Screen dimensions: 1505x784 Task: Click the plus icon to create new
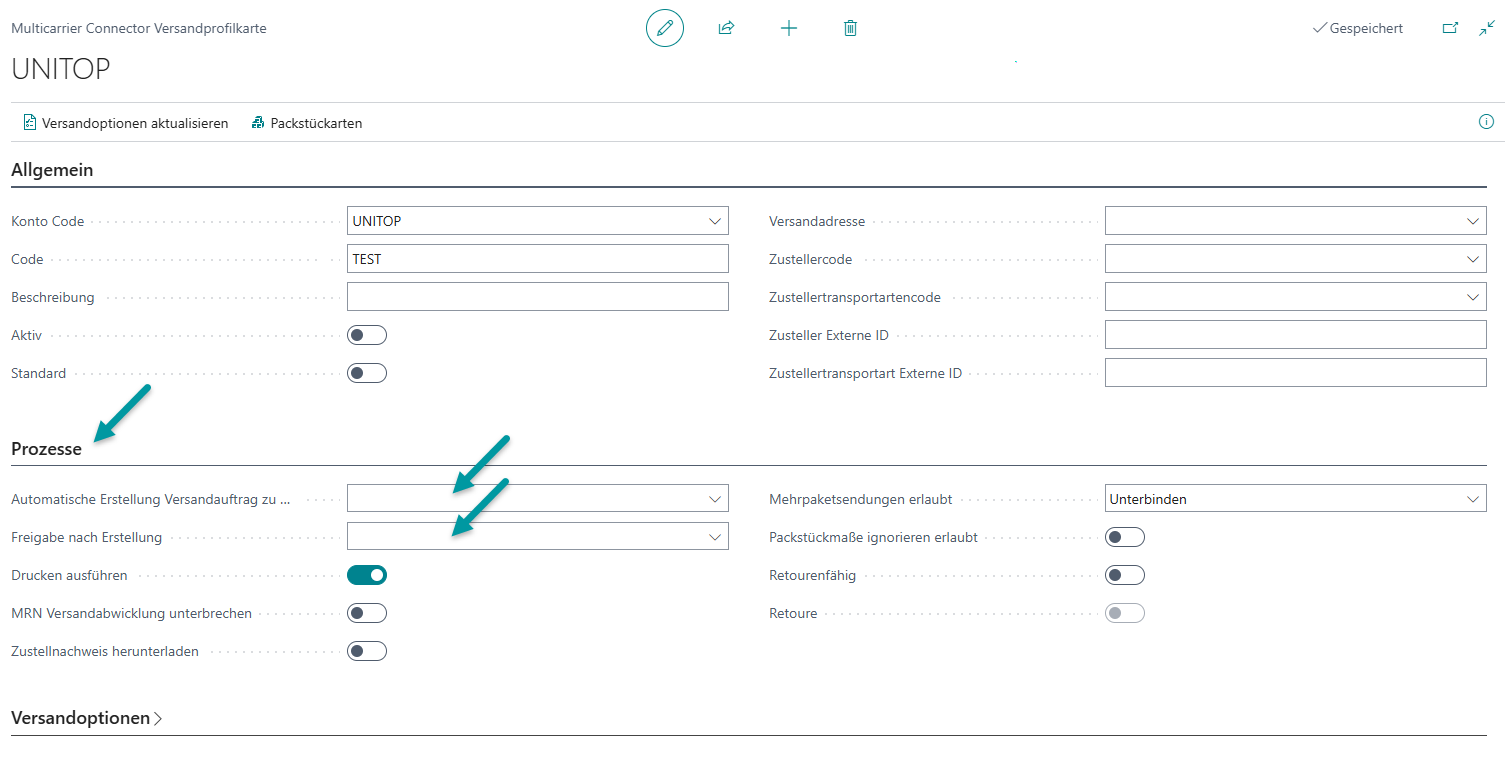(x=789, y=28)
